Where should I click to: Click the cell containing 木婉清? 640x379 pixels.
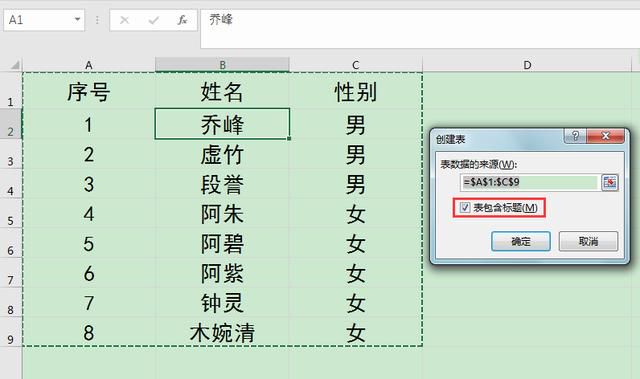222,332
